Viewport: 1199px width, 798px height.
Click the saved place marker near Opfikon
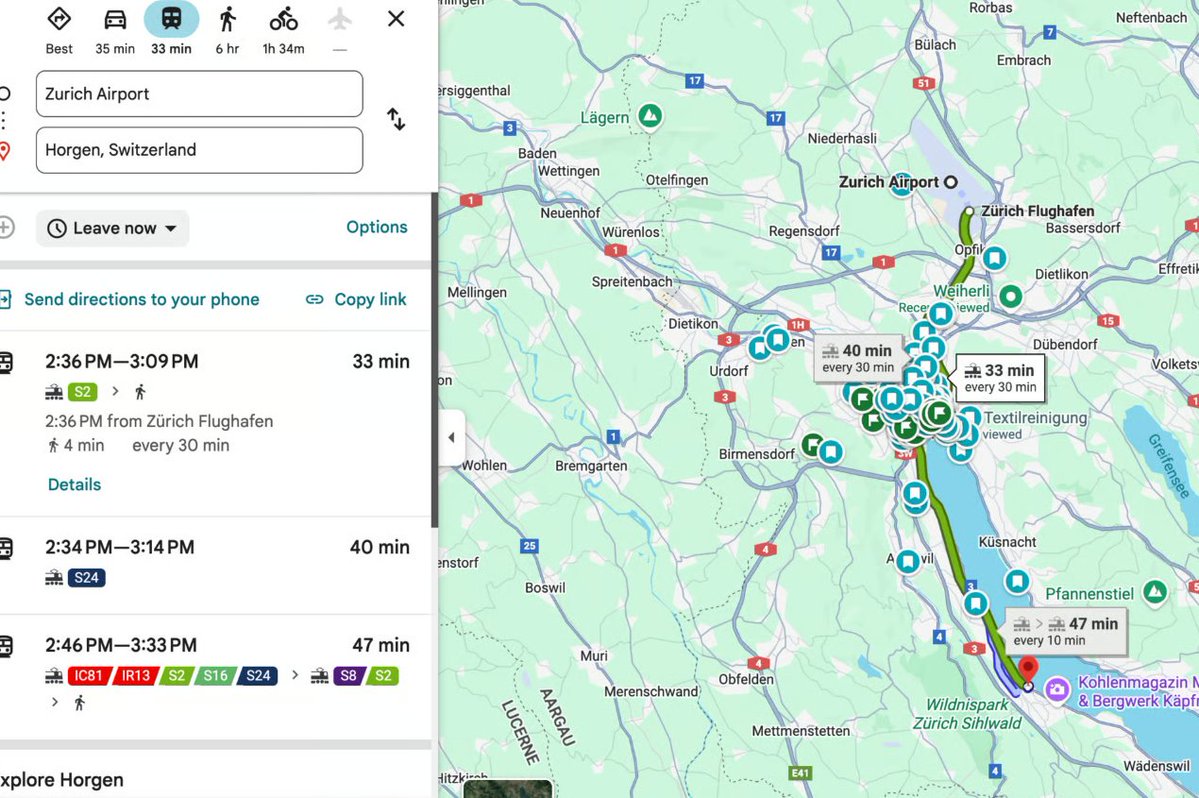click(x=994, y=258)
